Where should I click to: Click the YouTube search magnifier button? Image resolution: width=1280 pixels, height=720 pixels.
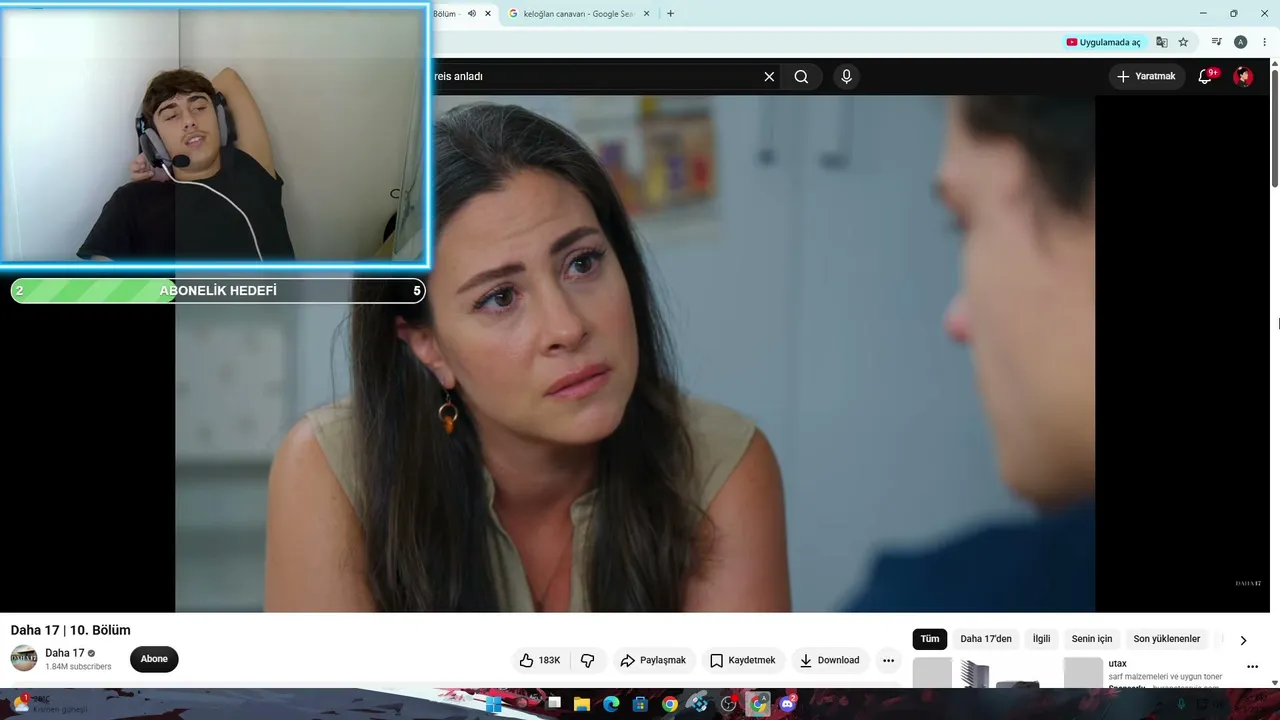[x=801, y=77]
